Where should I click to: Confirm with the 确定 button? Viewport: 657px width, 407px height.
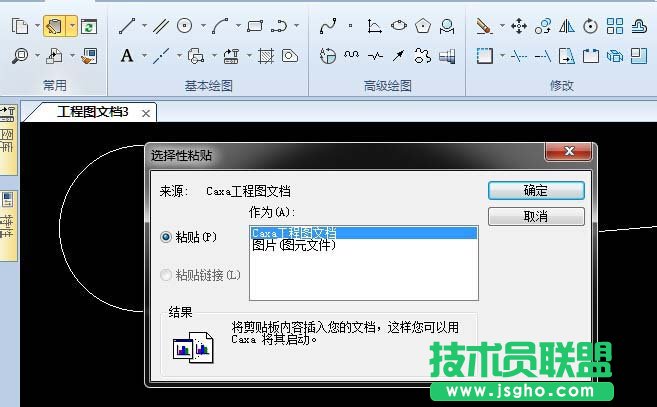coord(536,191)
